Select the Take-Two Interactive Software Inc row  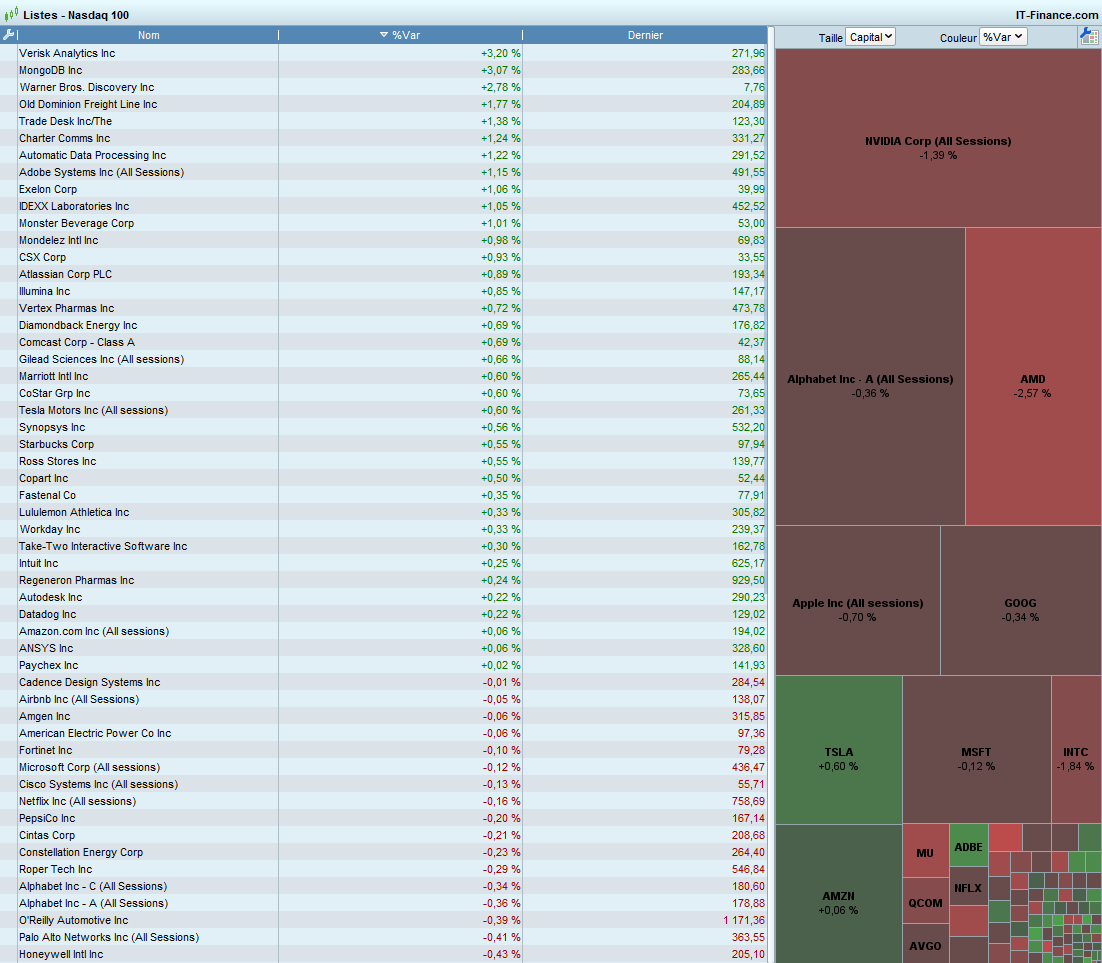383,546
